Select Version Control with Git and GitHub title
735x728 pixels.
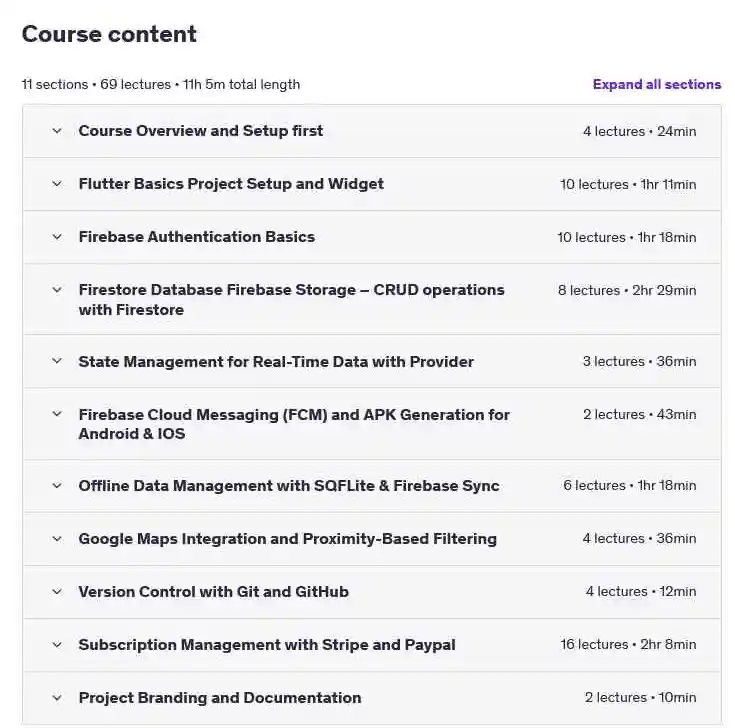[x=214, y=592]
